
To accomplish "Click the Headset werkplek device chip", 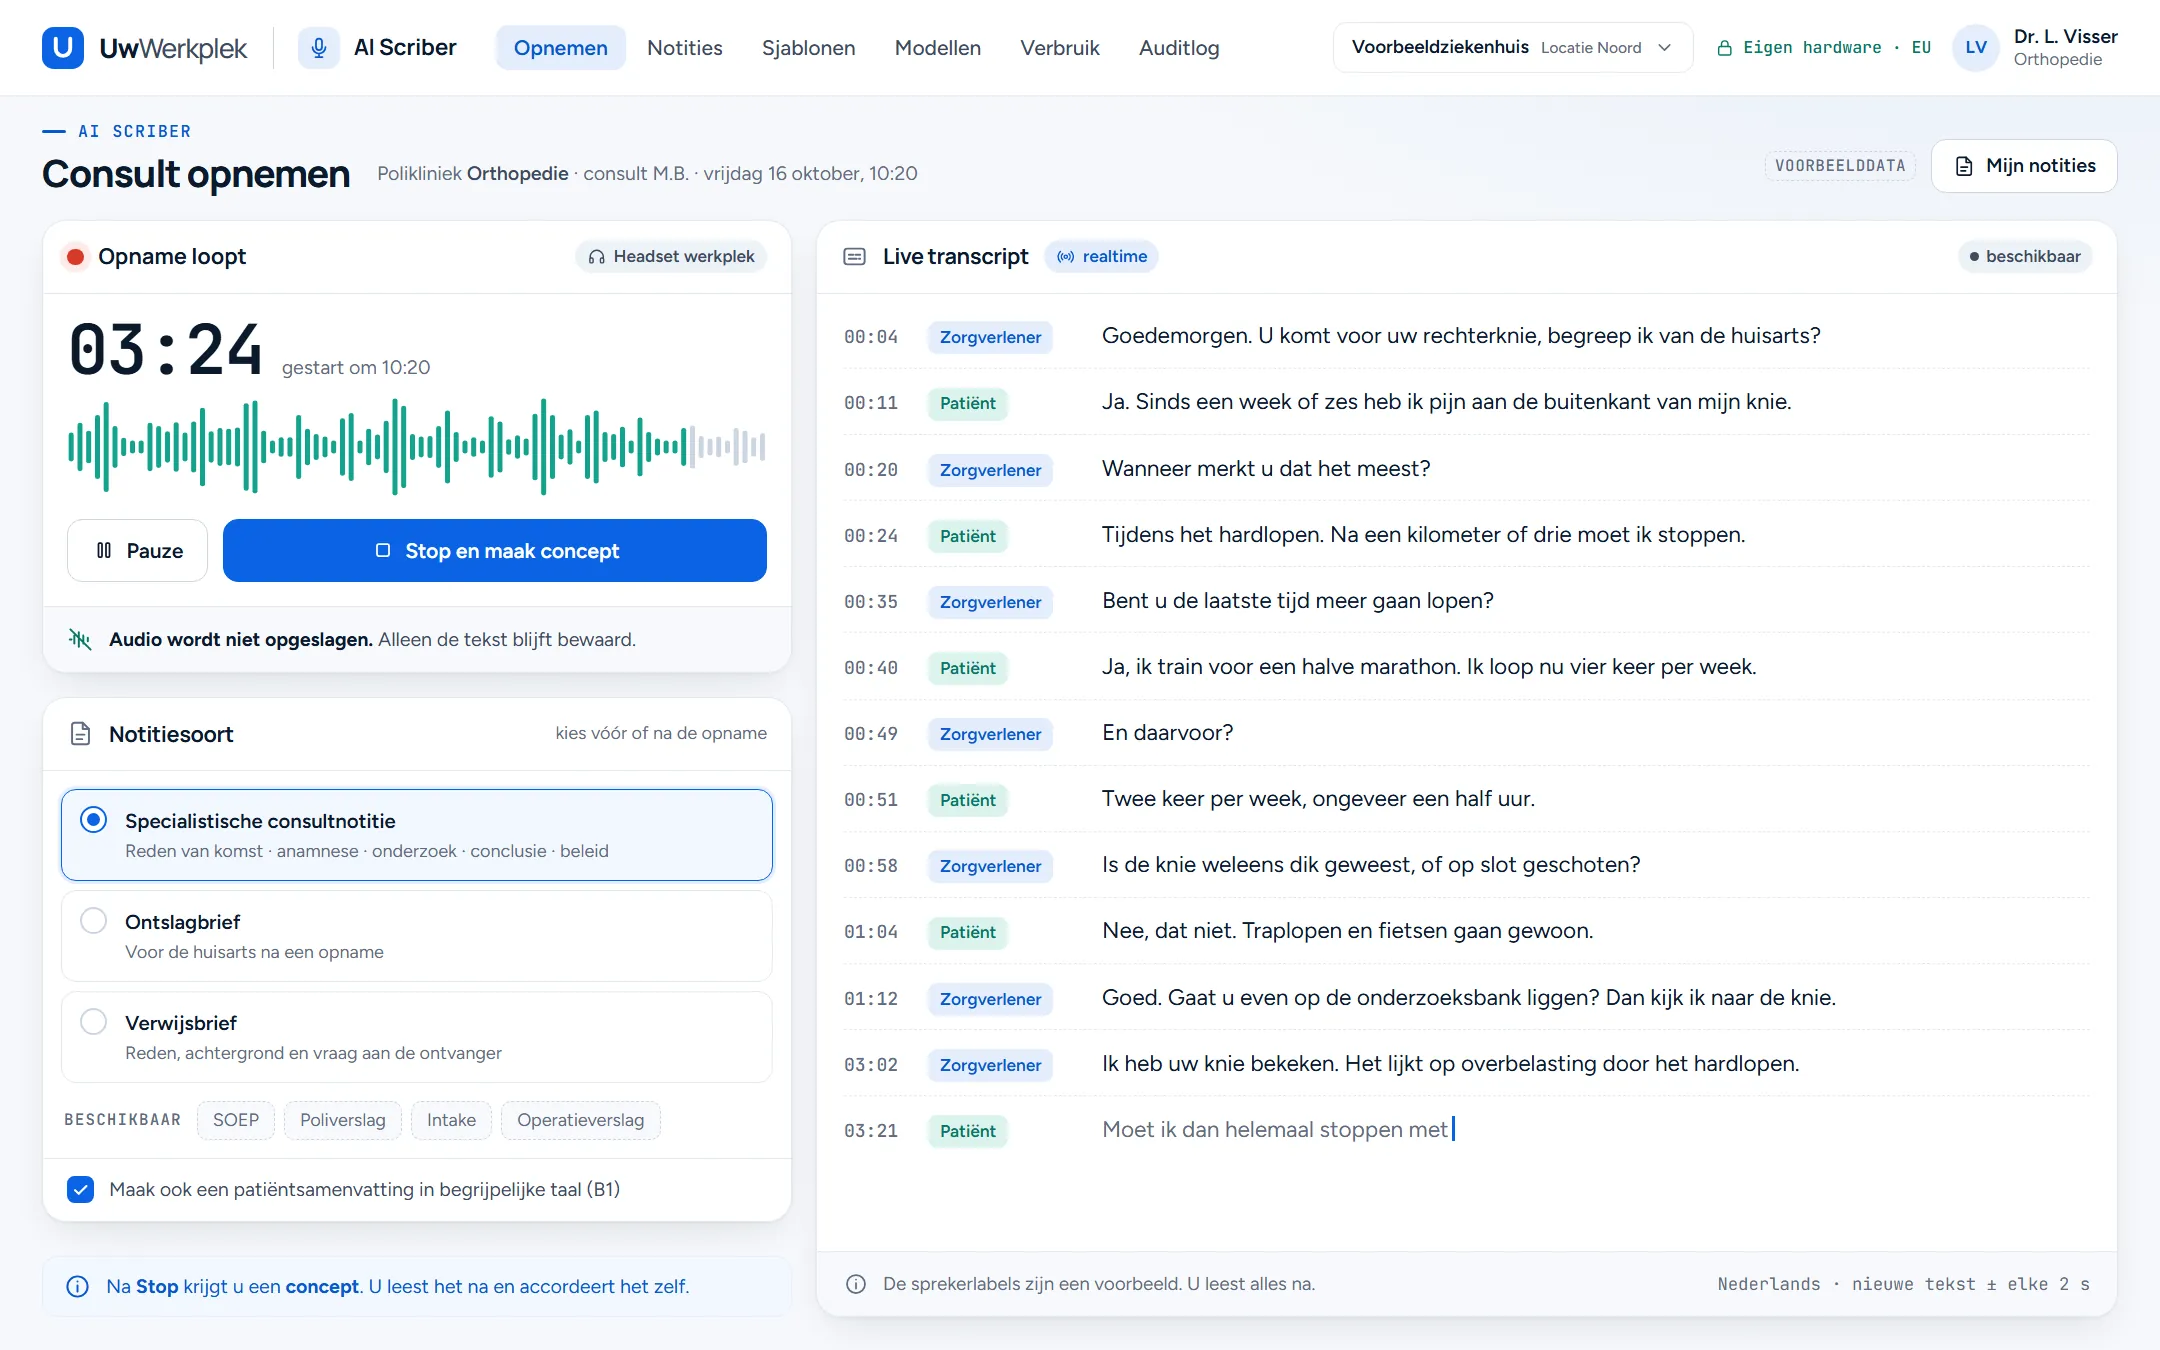I will coord(672,257).
